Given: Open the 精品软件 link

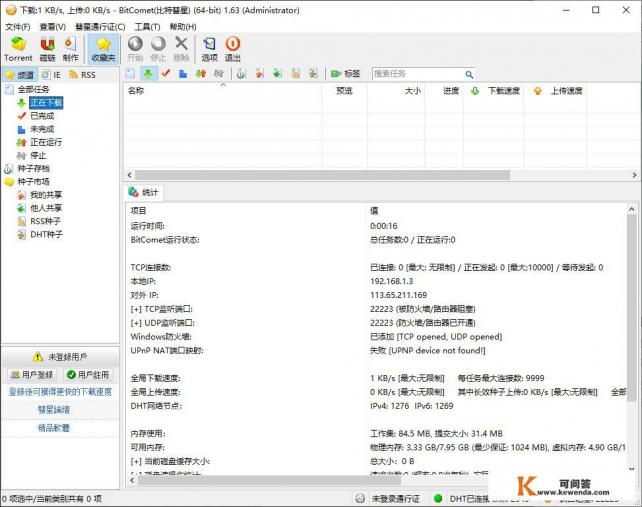Looking at the screenshot, I should (x=54, y=428).
